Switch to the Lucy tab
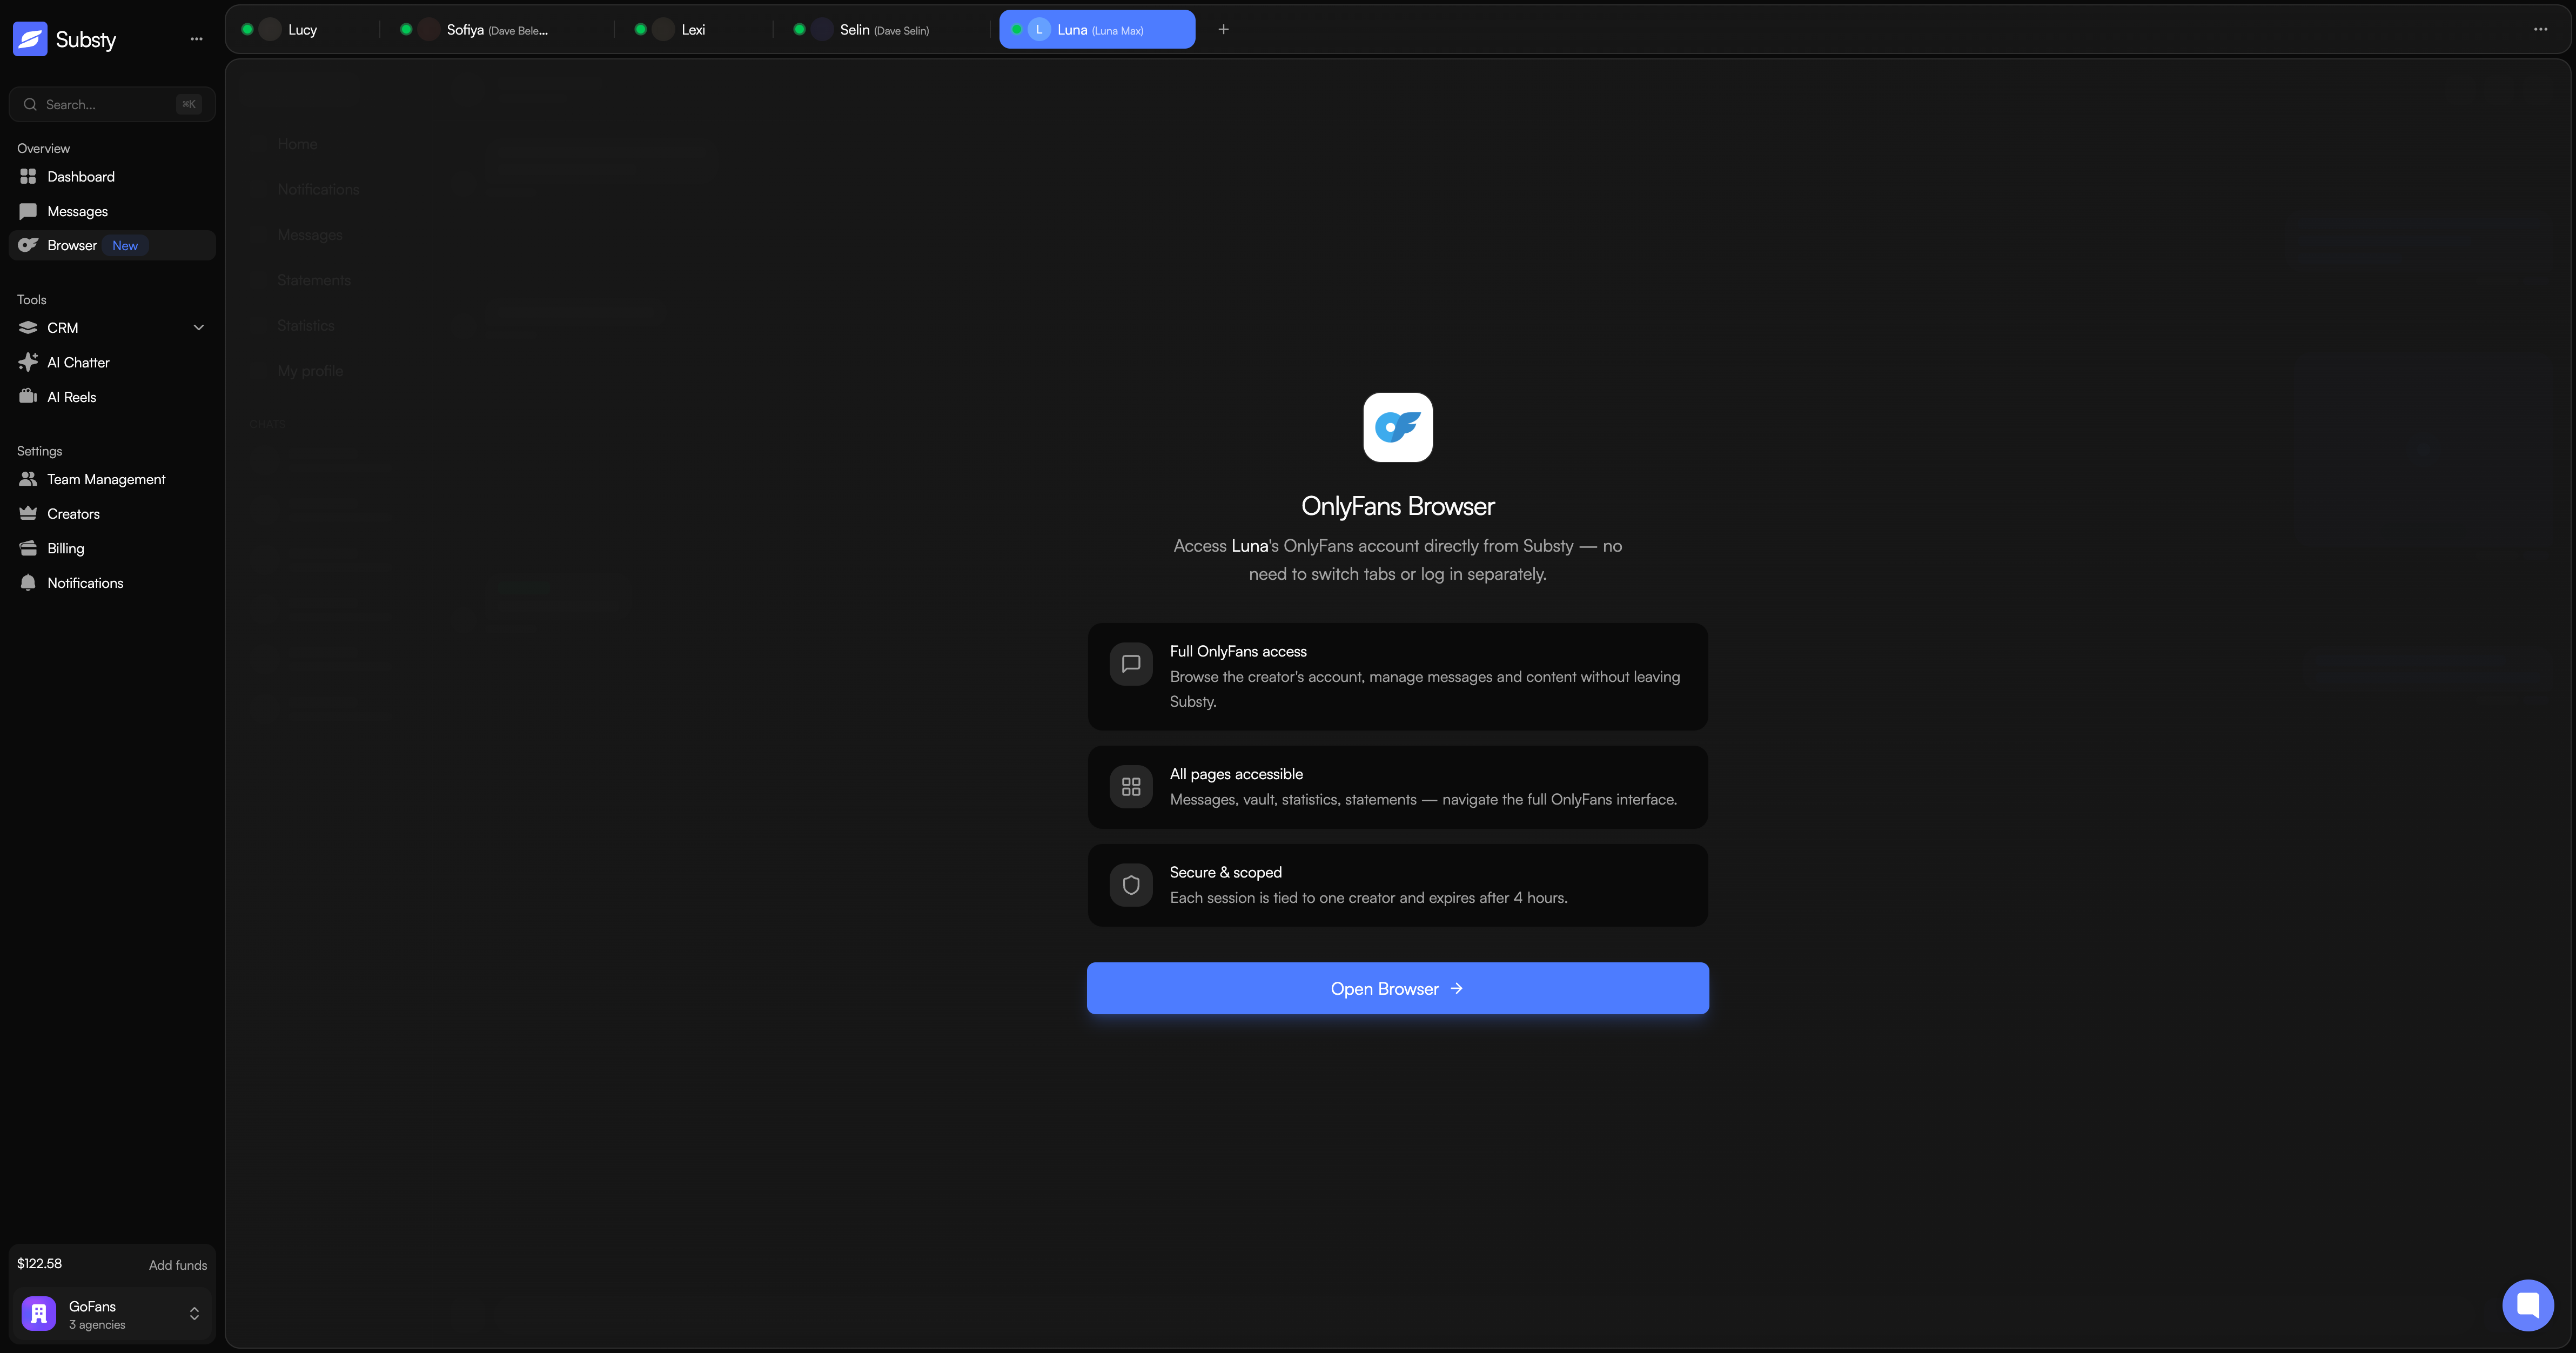Viewport: 2576px width, 1353px height. 302,29
